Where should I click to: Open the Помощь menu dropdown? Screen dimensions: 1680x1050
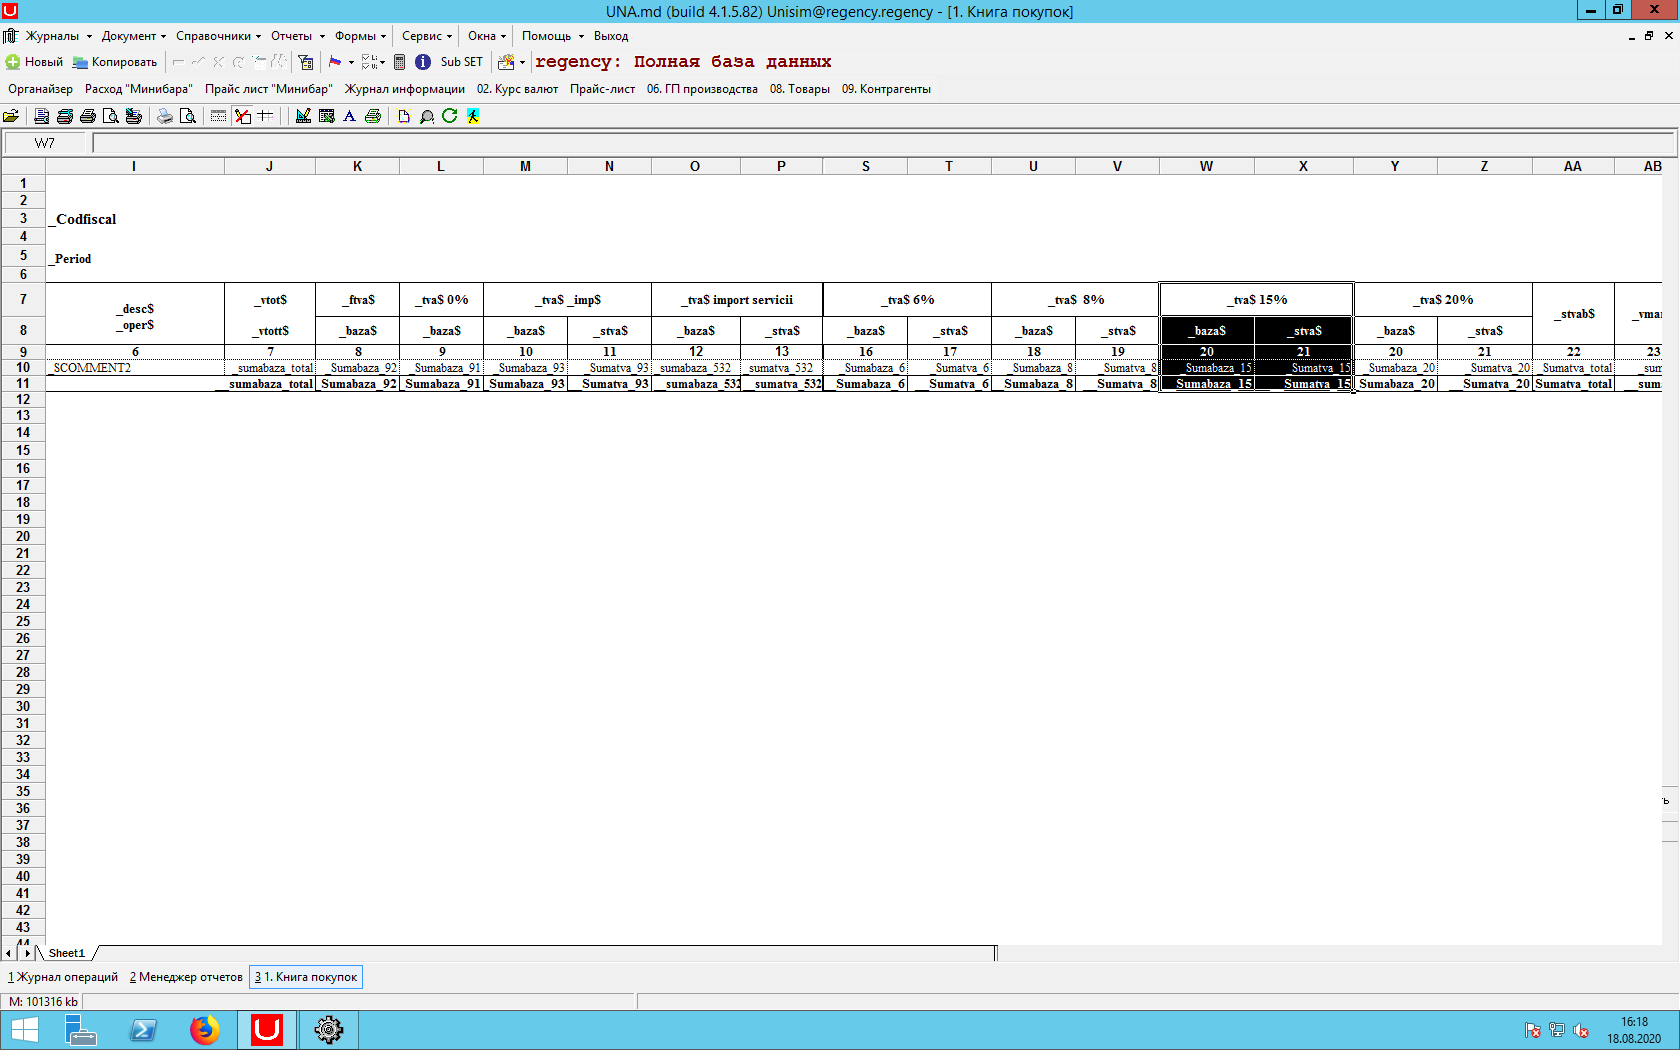point(552,36)
